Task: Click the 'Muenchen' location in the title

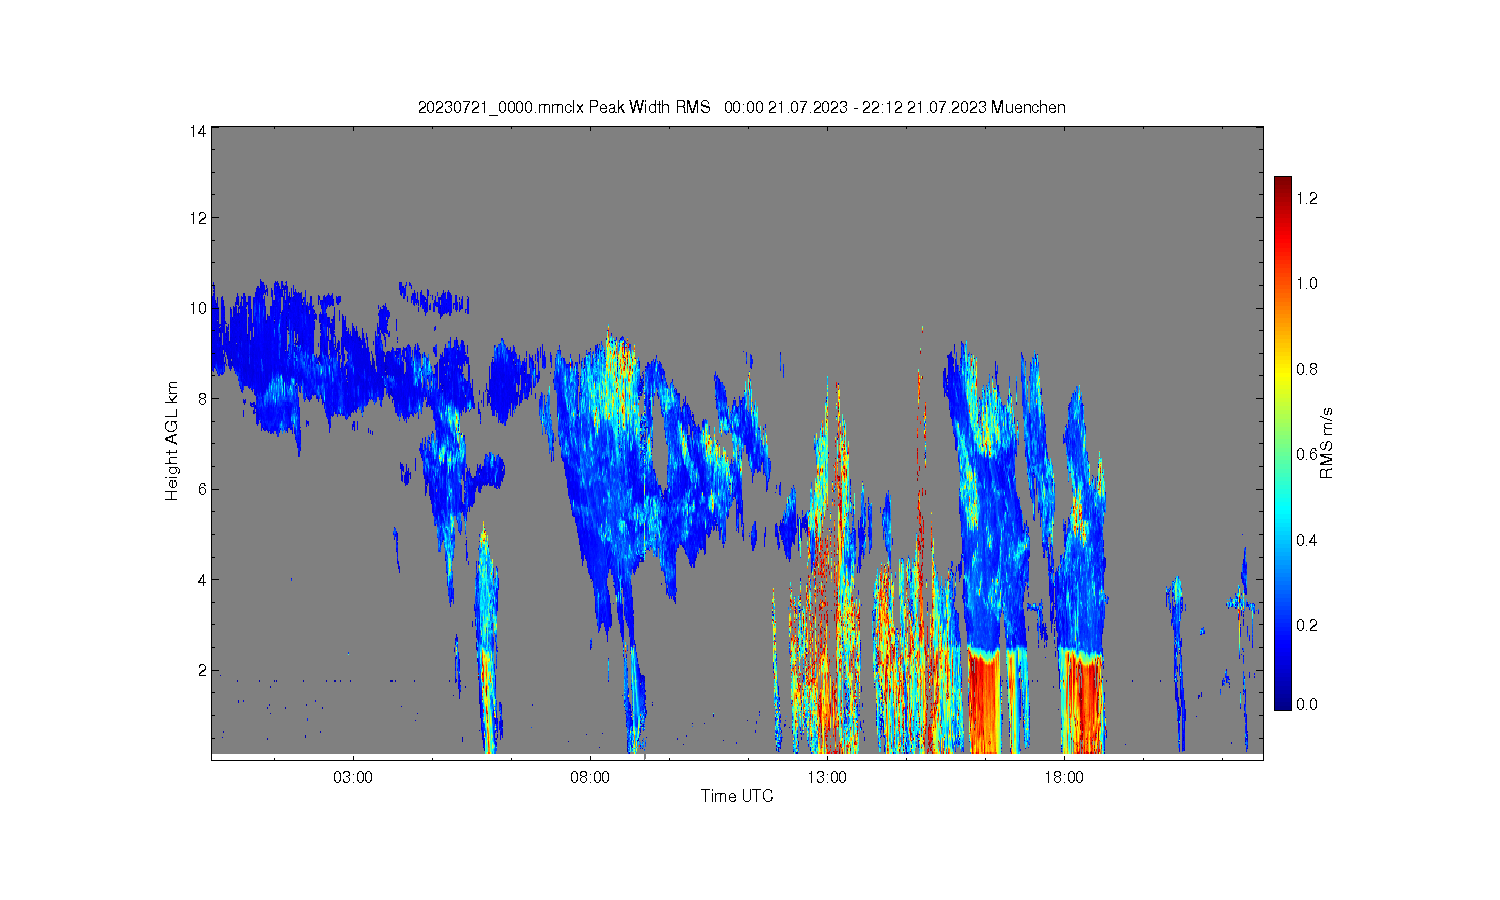Action: pos(1028,107)
